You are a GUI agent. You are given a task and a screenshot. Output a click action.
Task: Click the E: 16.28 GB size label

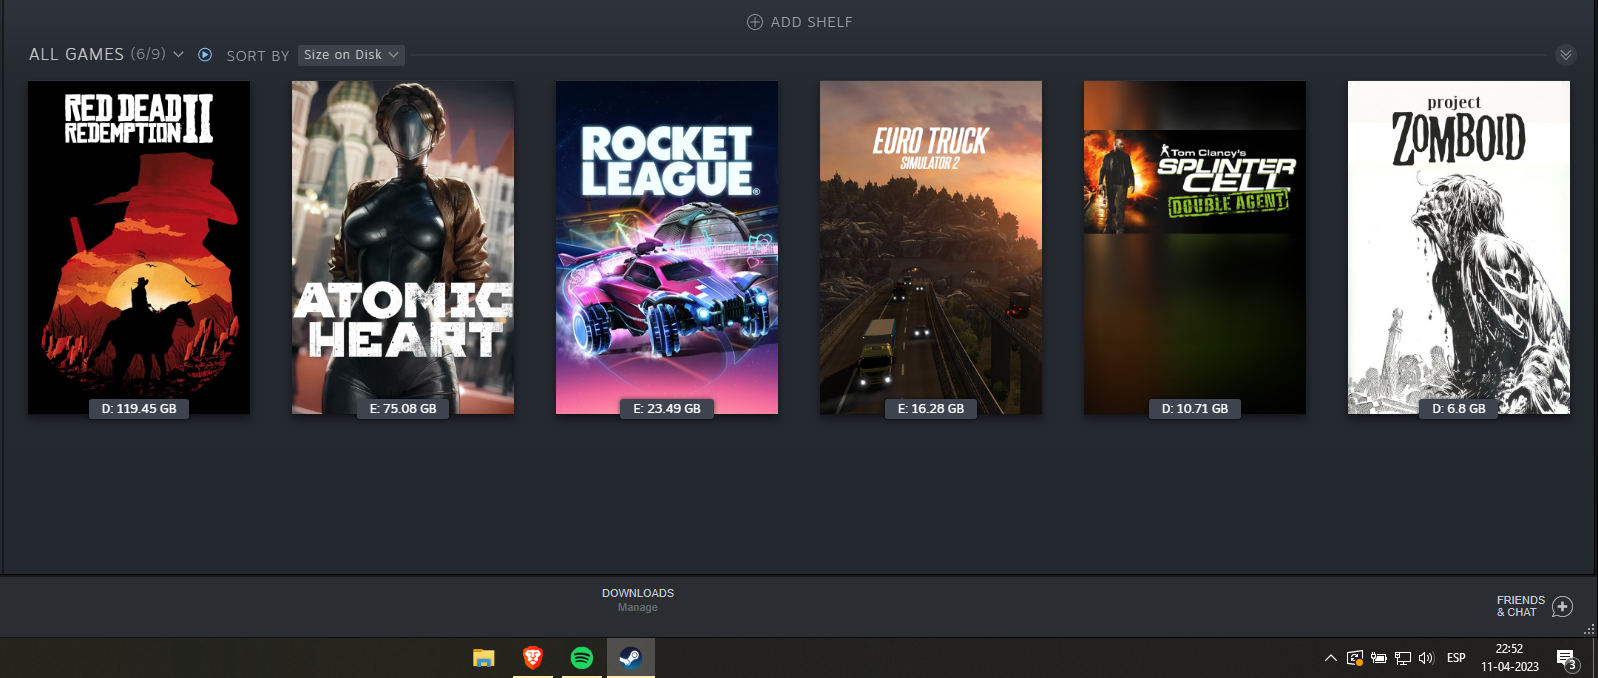(x=931, y=409)
